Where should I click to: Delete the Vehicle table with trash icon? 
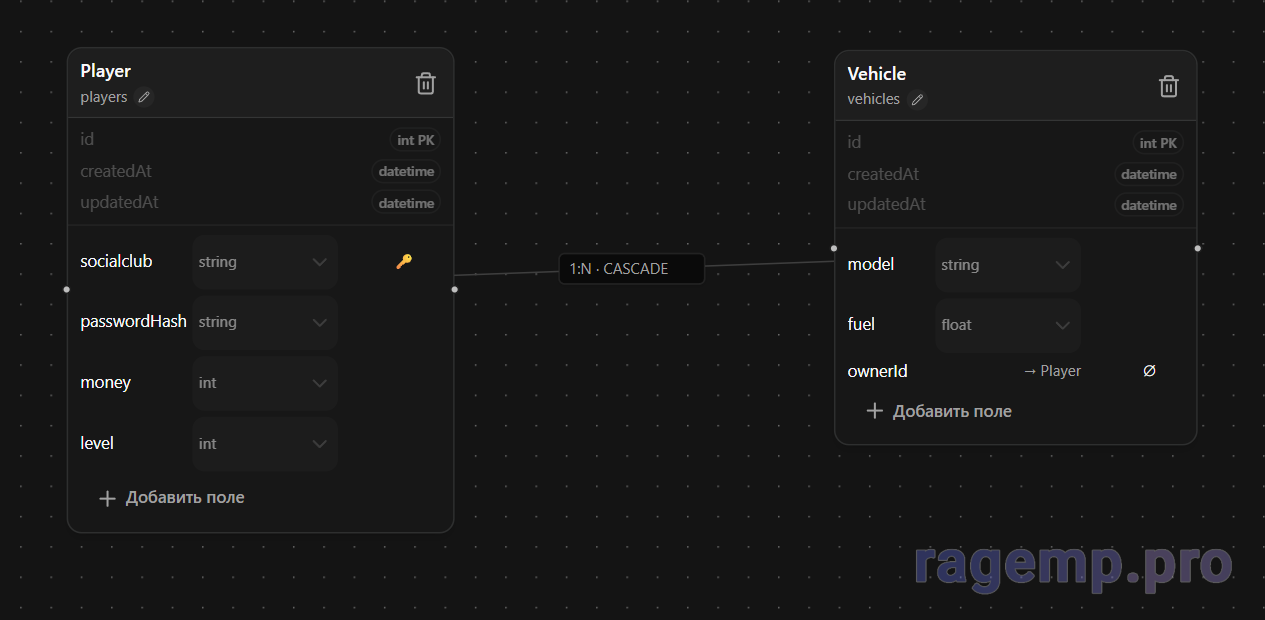click(x=1168, y=87)
